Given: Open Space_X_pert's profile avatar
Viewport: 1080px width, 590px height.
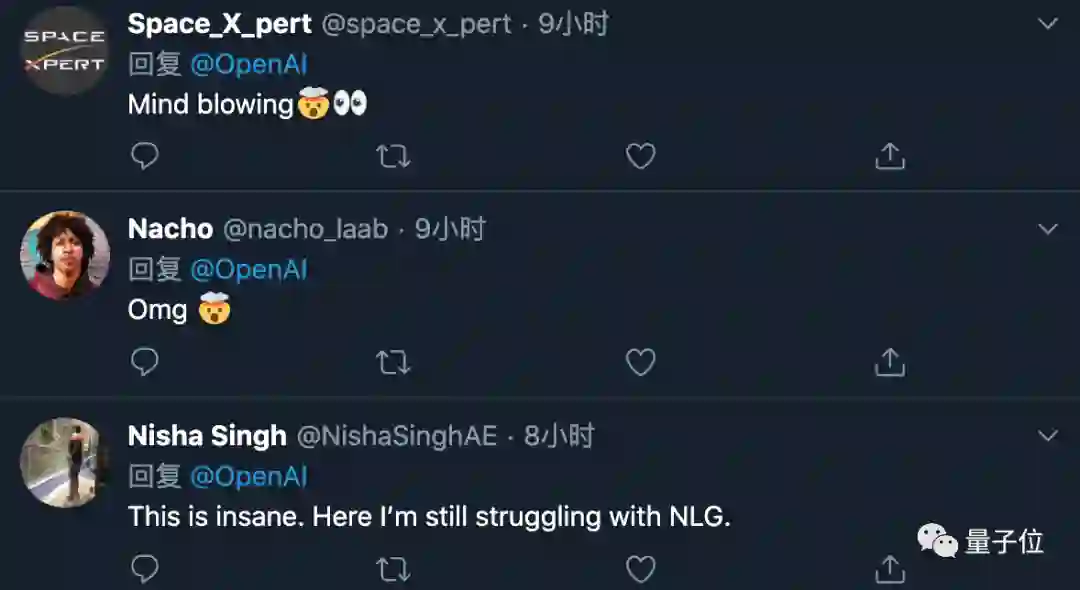Looking at the screenshot, I should (65, 50).
